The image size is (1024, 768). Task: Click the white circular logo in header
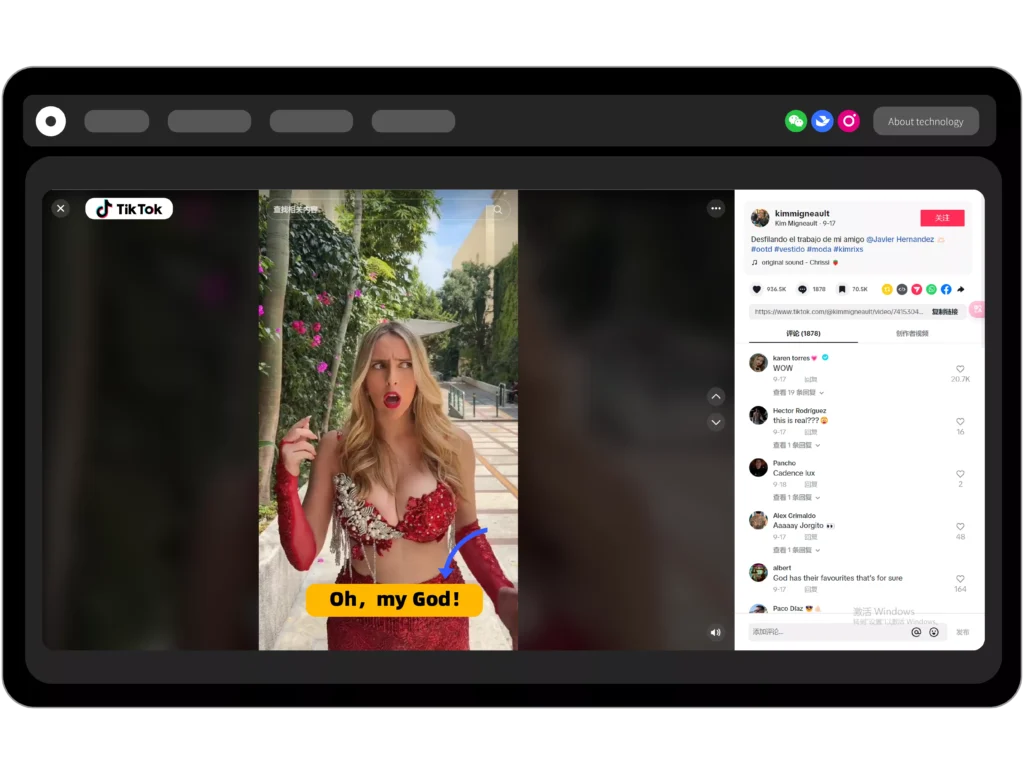click(x=51, y=121)
